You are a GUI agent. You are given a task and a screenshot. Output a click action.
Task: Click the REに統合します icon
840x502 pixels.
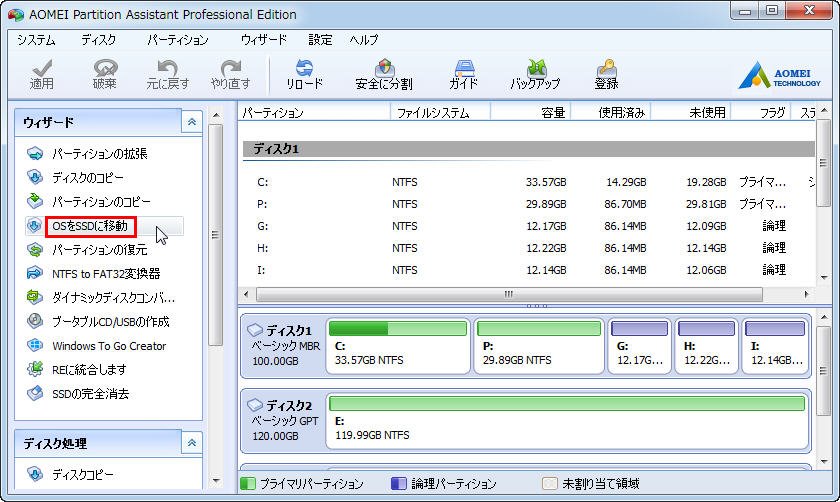pyautogui.click(x=35, y=369)
